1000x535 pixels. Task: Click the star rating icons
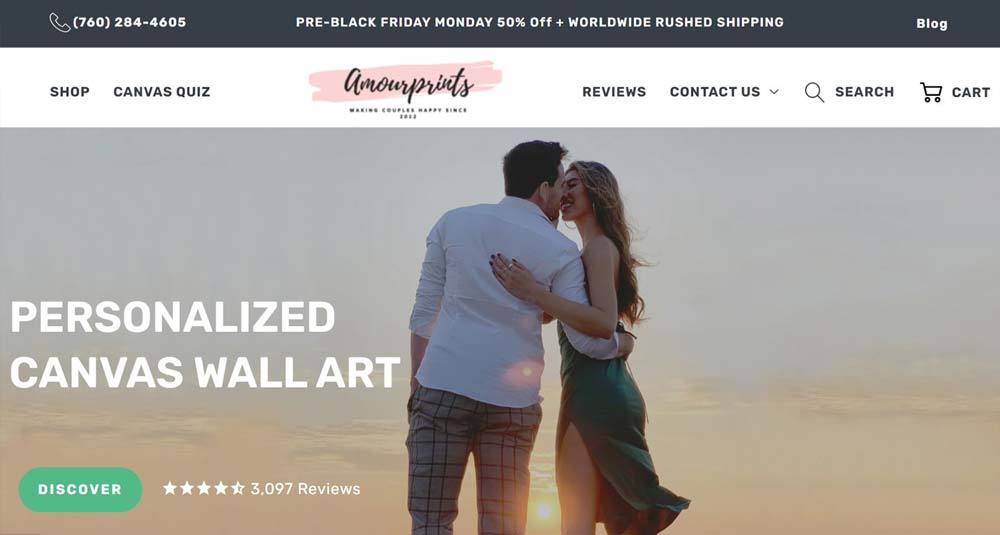tap(203, 488)
